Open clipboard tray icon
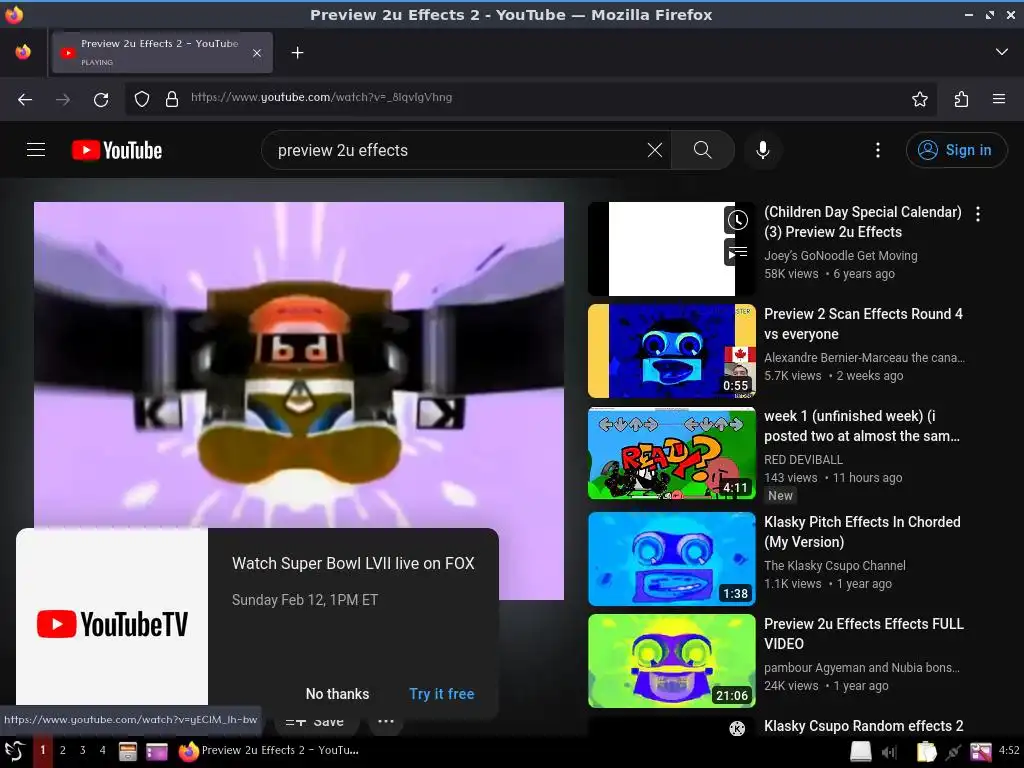 [x=925, y=752]
